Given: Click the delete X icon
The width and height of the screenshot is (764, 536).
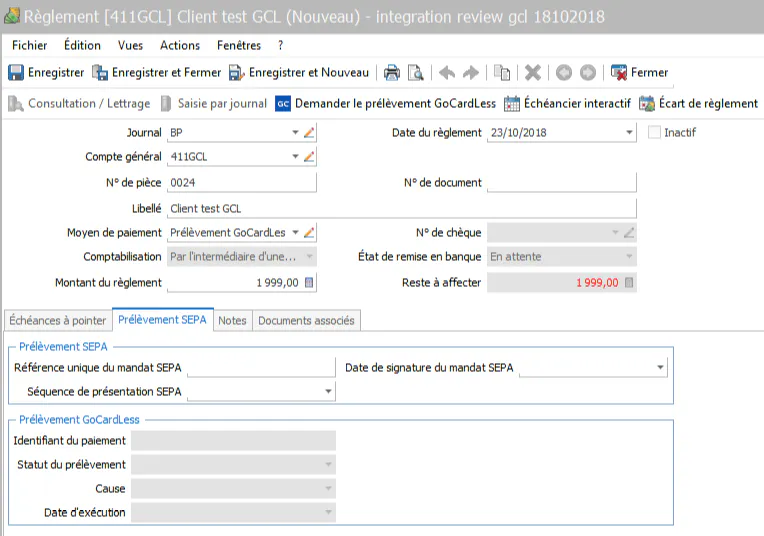Looking at the screenshot, I should point(533,73).
